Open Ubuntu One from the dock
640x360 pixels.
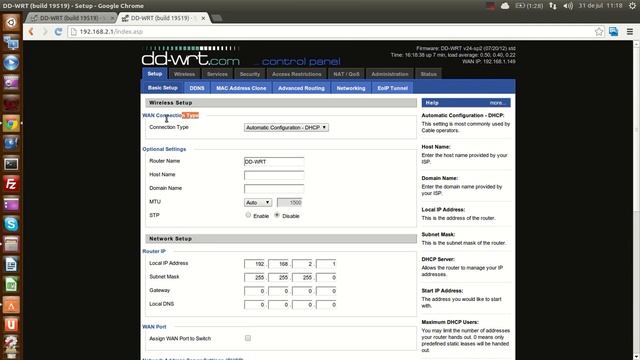[x=11, y=325]
